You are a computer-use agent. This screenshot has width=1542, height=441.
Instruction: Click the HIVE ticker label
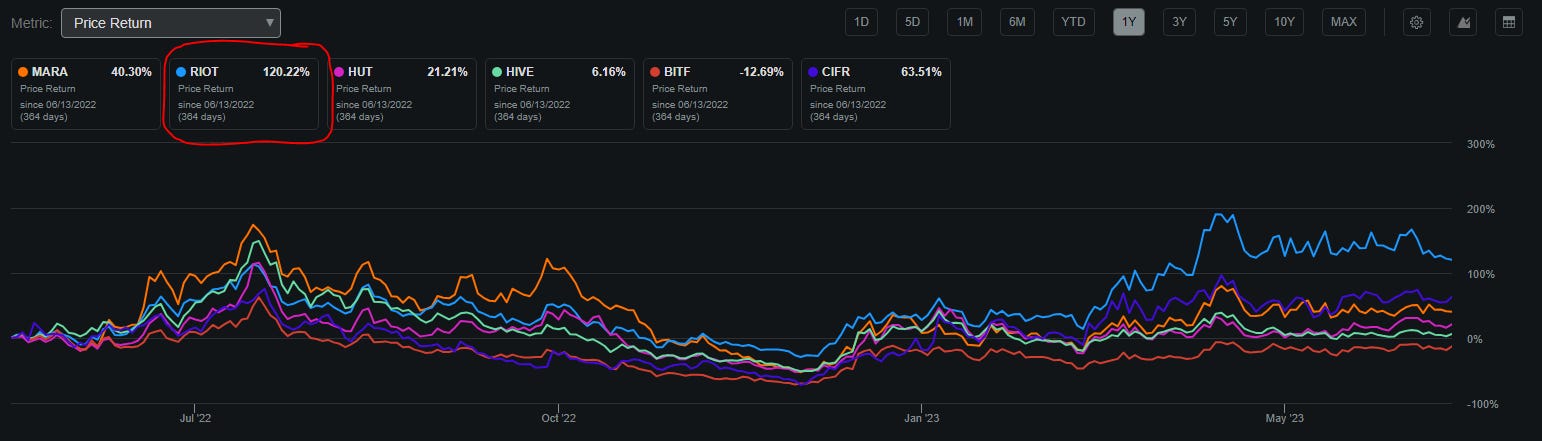pyautogui.click(x=520, y=73)
